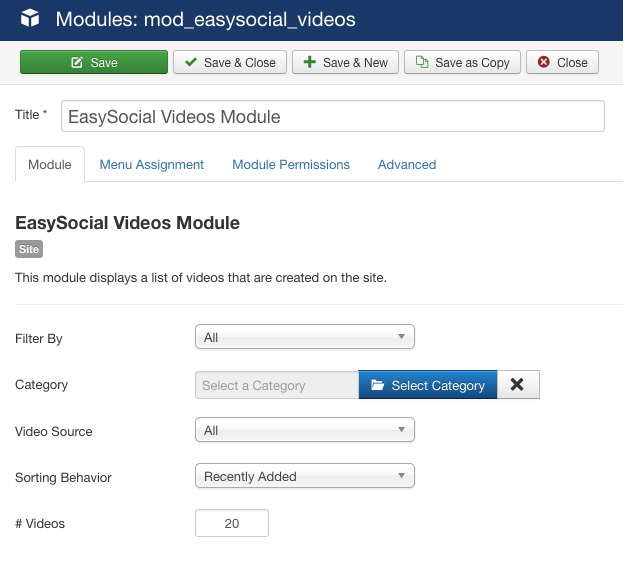Click the Video Source label

54,431
